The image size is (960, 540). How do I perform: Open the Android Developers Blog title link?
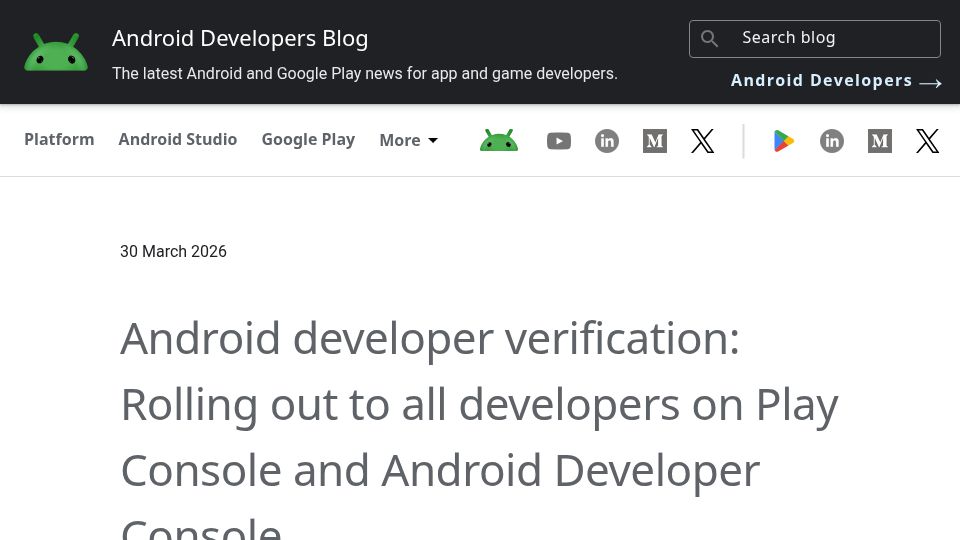pos(240,39)
